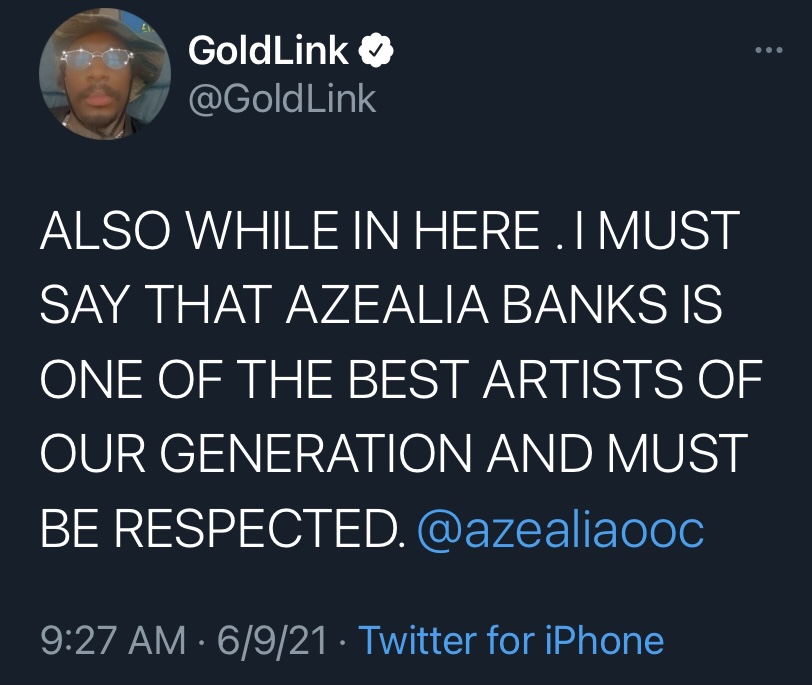
Task: Open the @GoldLink handle profile
Action: [282, 98]
